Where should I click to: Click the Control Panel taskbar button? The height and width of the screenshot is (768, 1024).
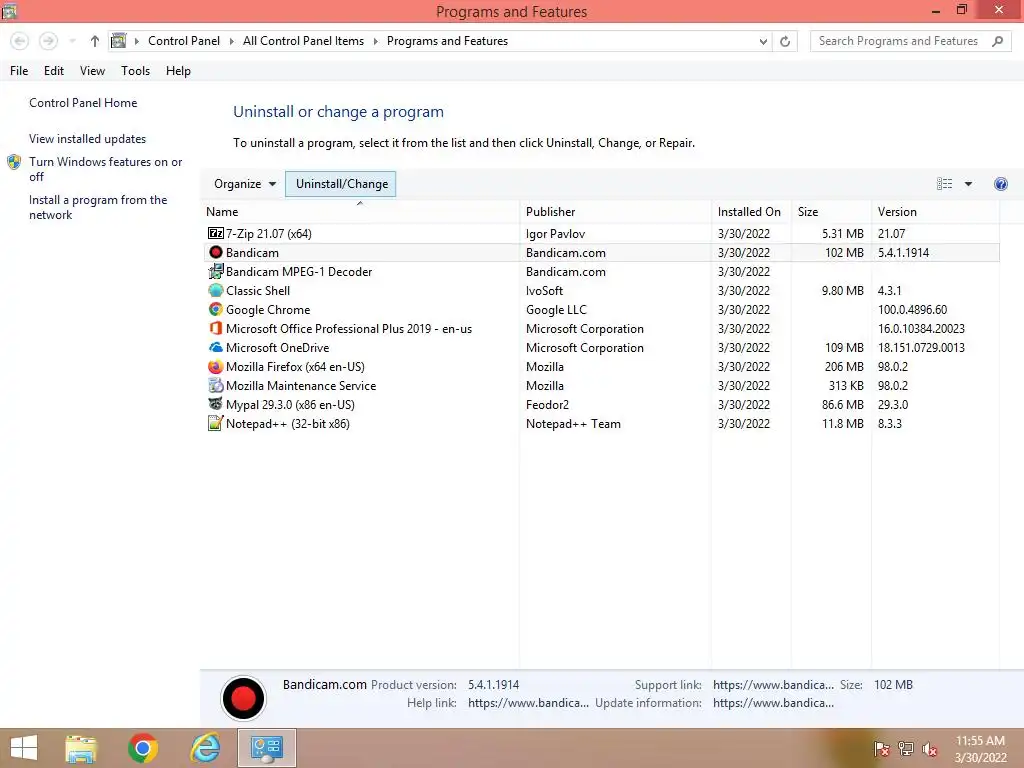[266, 748]
